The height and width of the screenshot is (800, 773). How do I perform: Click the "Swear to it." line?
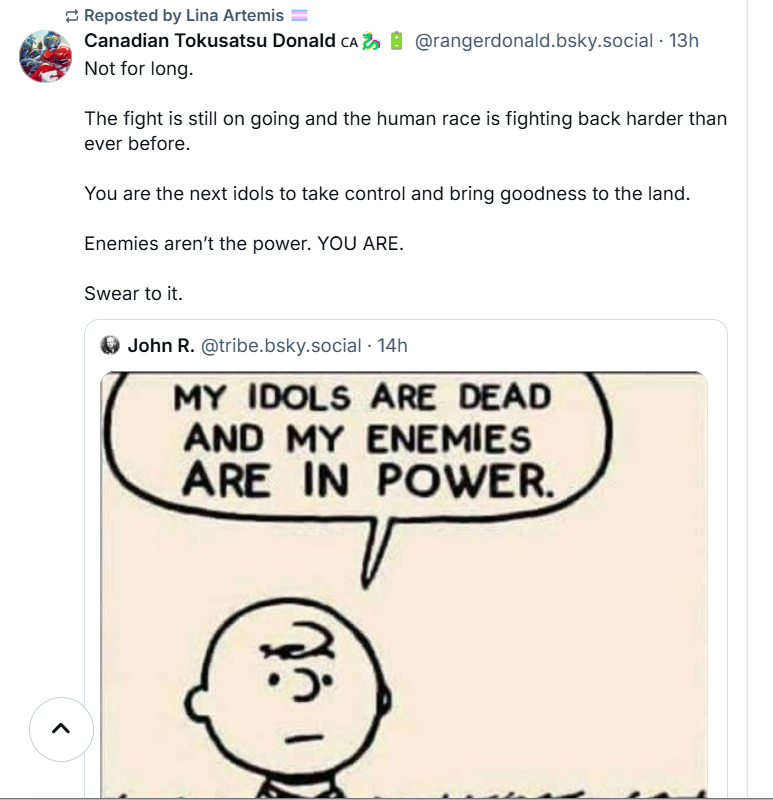(x=134, y=294)
